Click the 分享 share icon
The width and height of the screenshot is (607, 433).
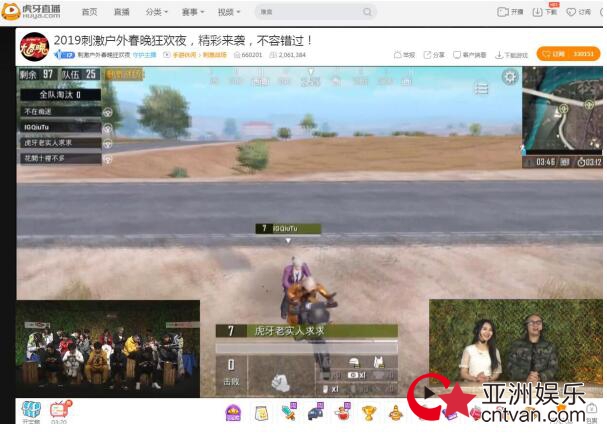pyautogui.click(x=434, y=55)
